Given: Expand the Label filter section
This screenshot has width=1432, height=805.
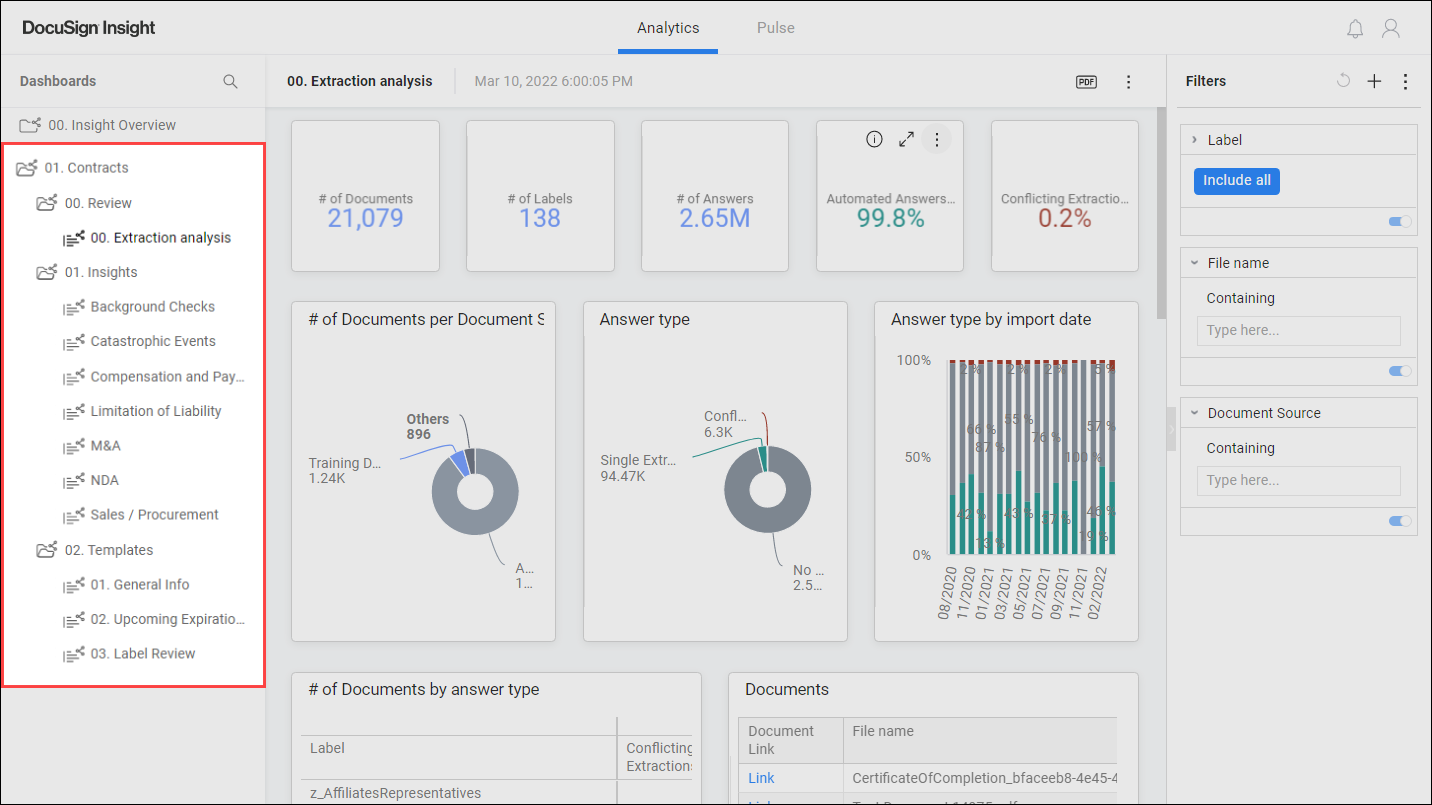Looking at the screenshot, I should click(x=1194, y=140).
